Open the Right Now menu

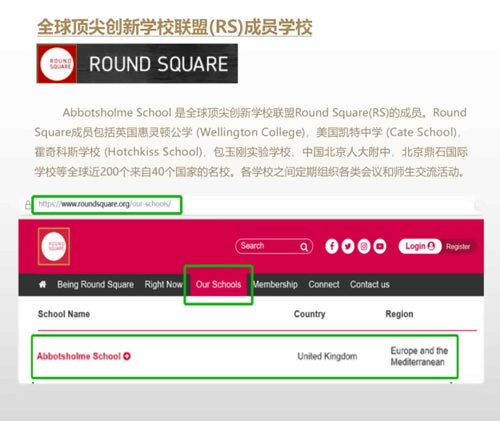pyautogui.click(x=163, y=284)
